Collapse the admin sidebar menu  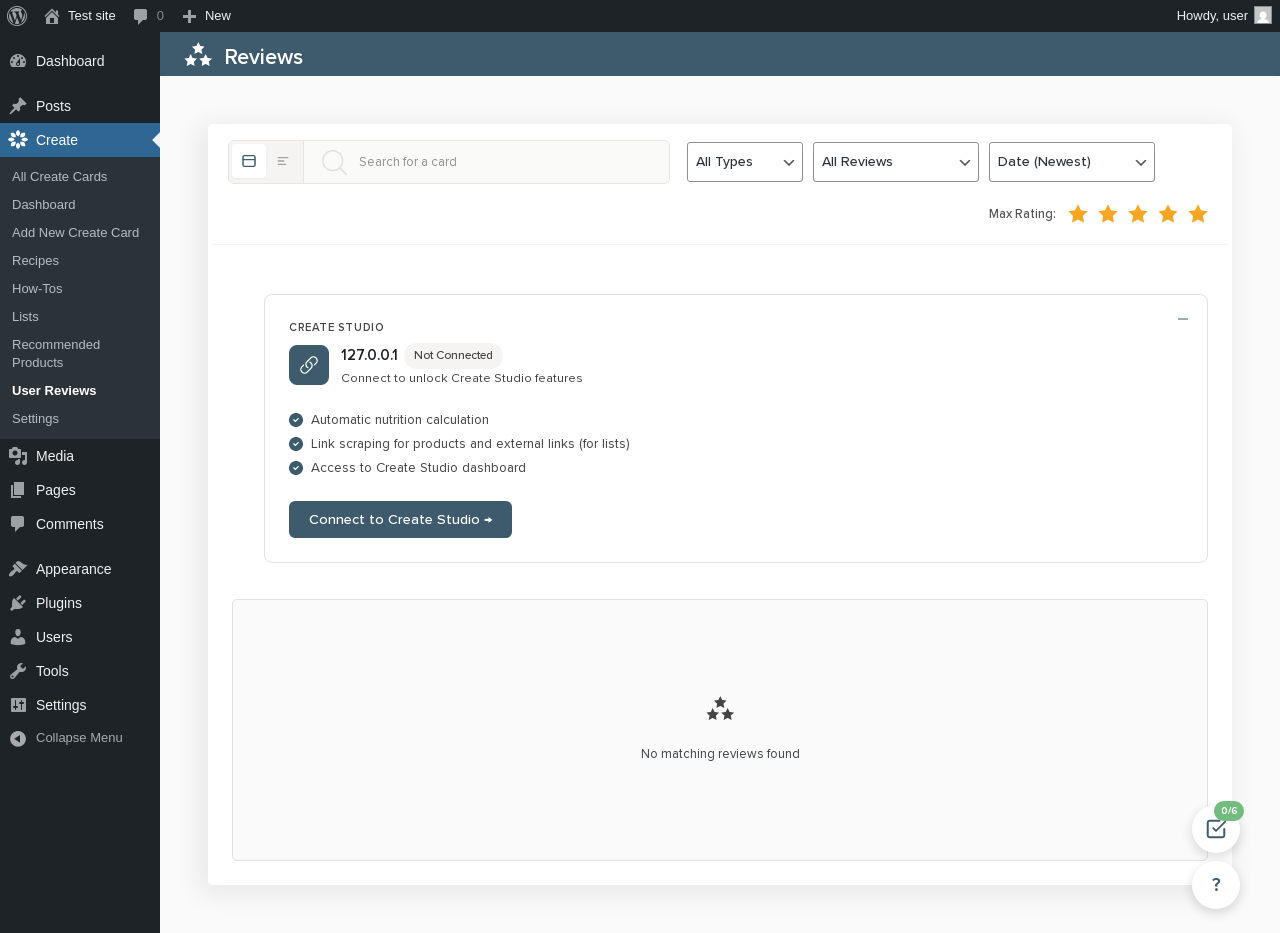tap(79, 738)
